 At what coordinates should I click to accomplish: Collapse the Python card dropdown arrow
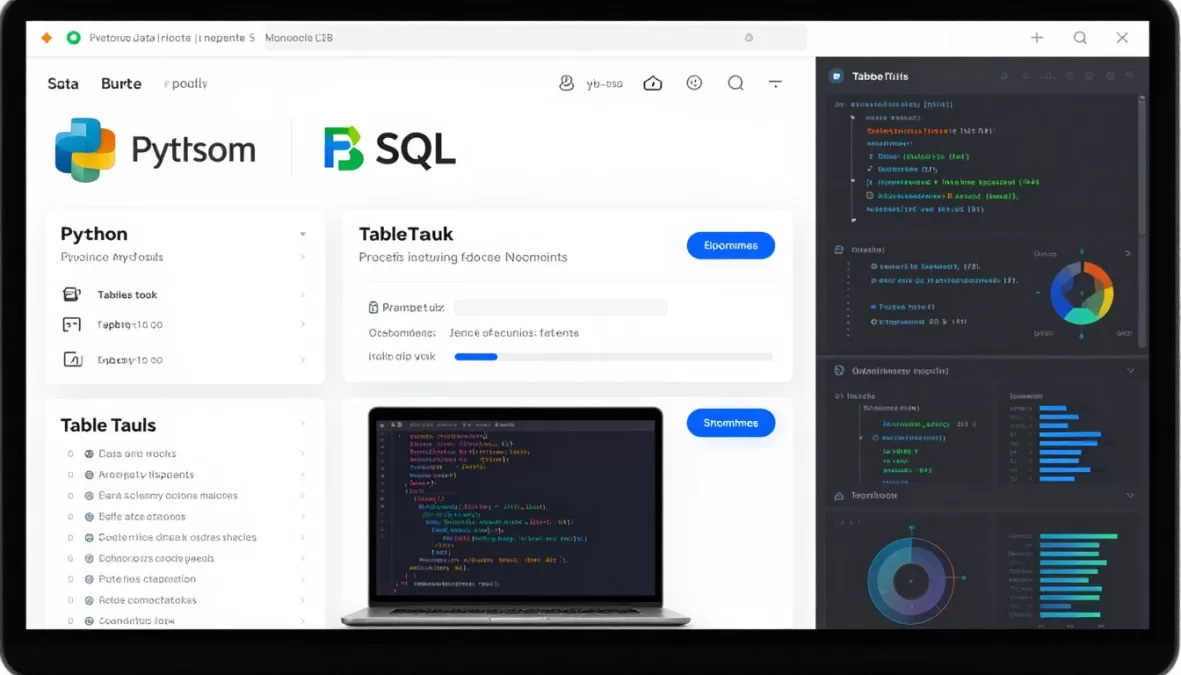pyautogui.click(x=302, y=235)
